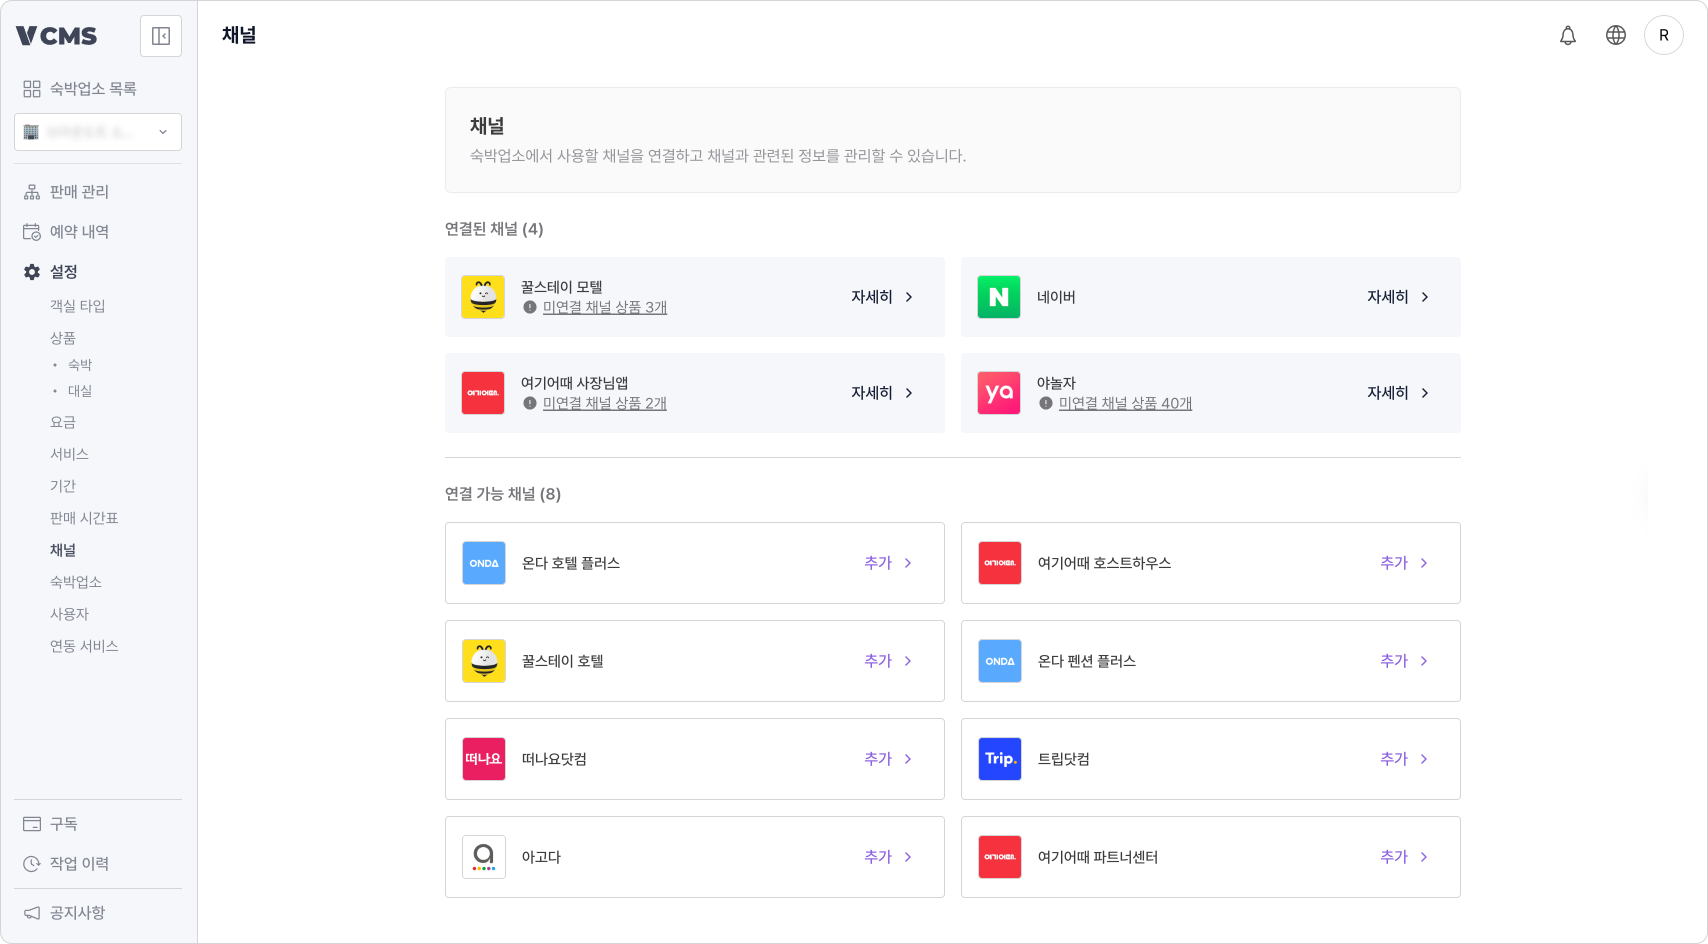
Task: Open 예약 내역 in the sidebar menu
Action: (x=80, y=231)
